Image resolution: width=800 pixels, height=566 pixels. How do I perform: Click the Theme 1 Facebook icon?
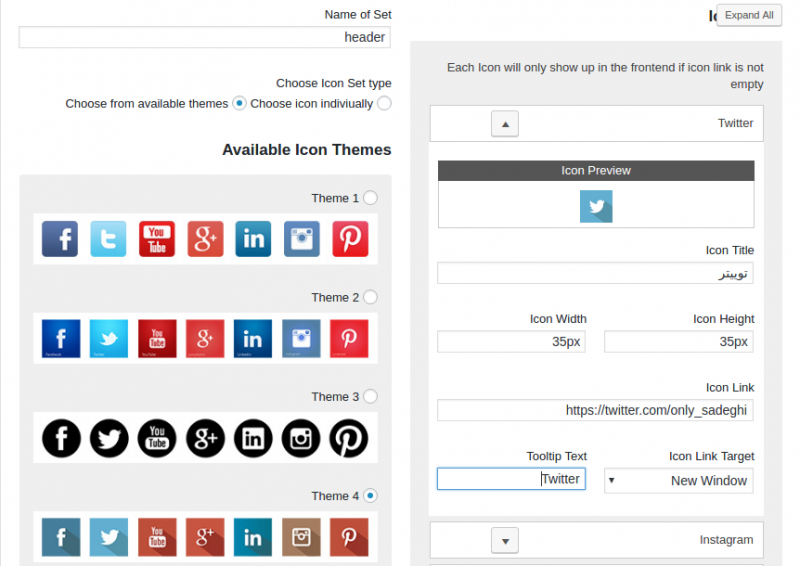tap(60, 238)
